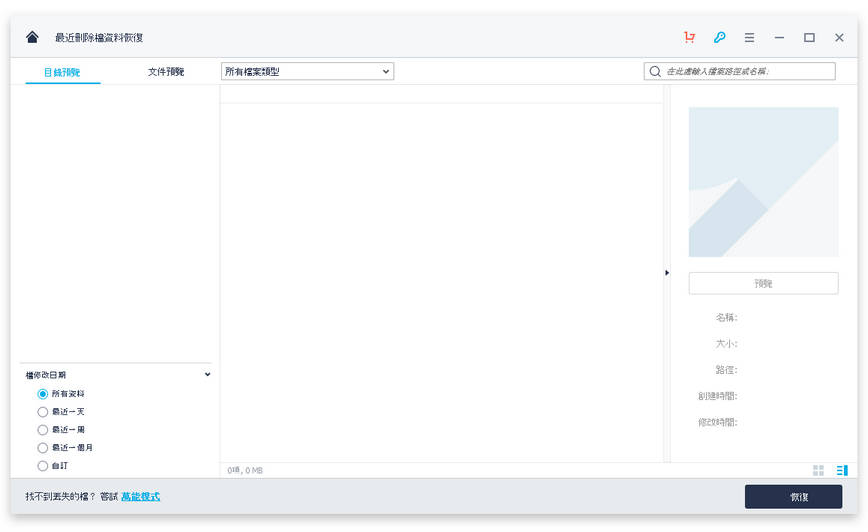Collapse preview panel with the arrow

(x=666, y=272)
